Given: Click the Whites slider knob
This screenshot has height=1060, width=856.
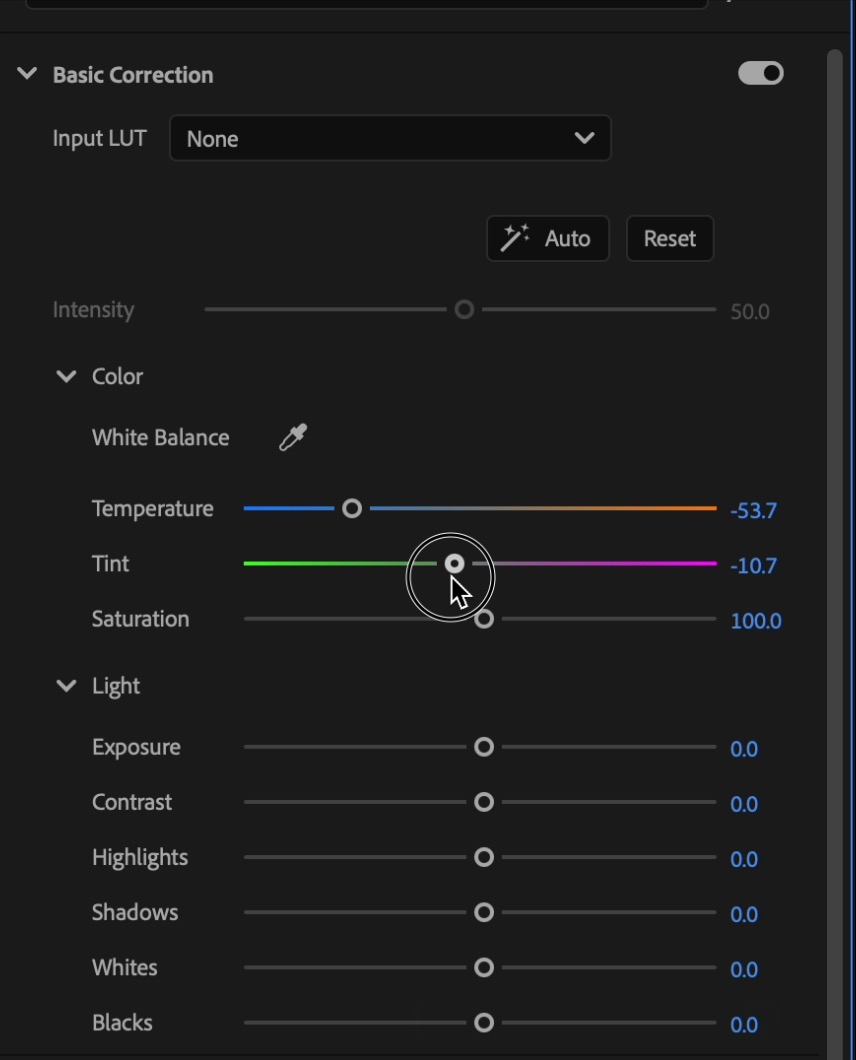Looking at the screenshot, I should tap(484, 967).
